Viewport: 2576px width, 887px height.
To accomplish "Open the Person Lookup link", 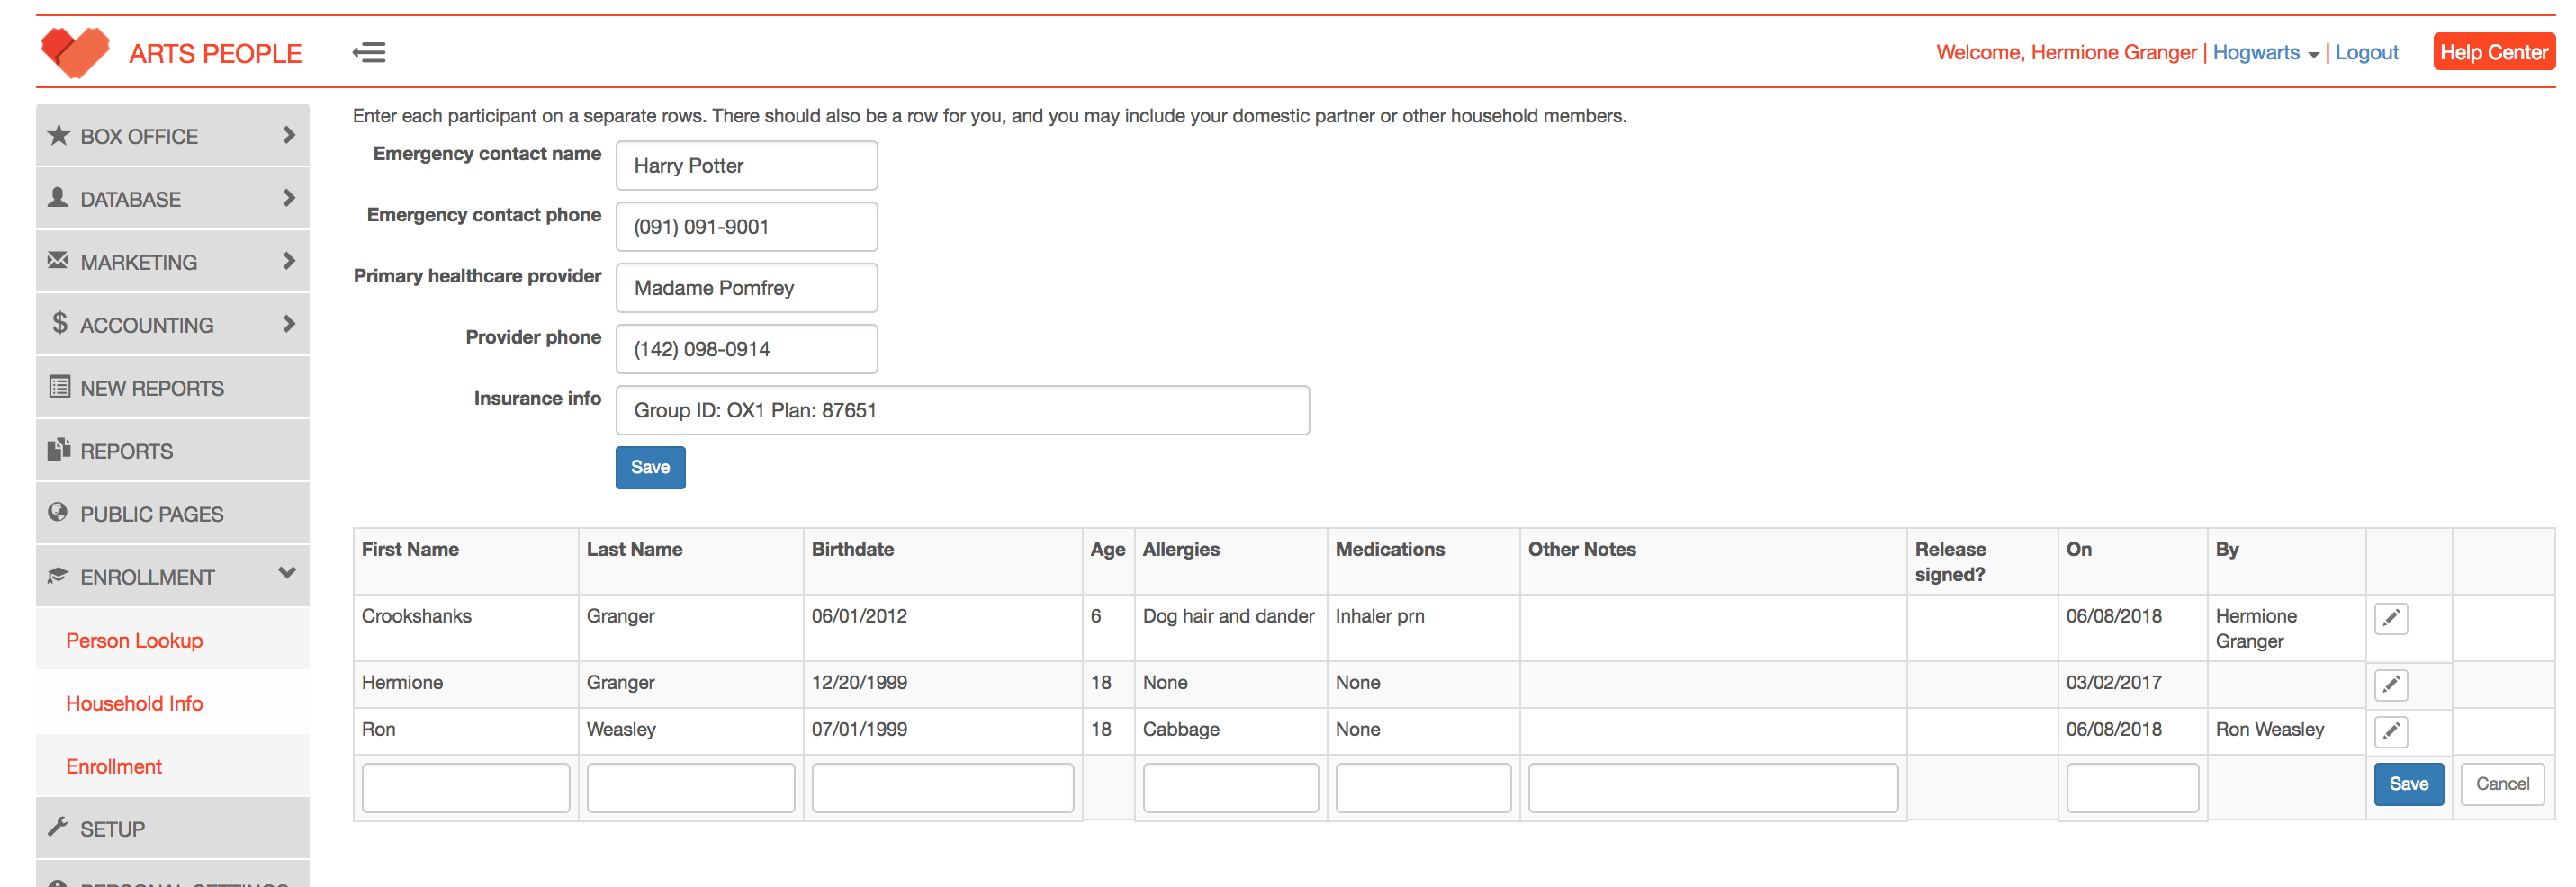I will click(x=134, y=640).
